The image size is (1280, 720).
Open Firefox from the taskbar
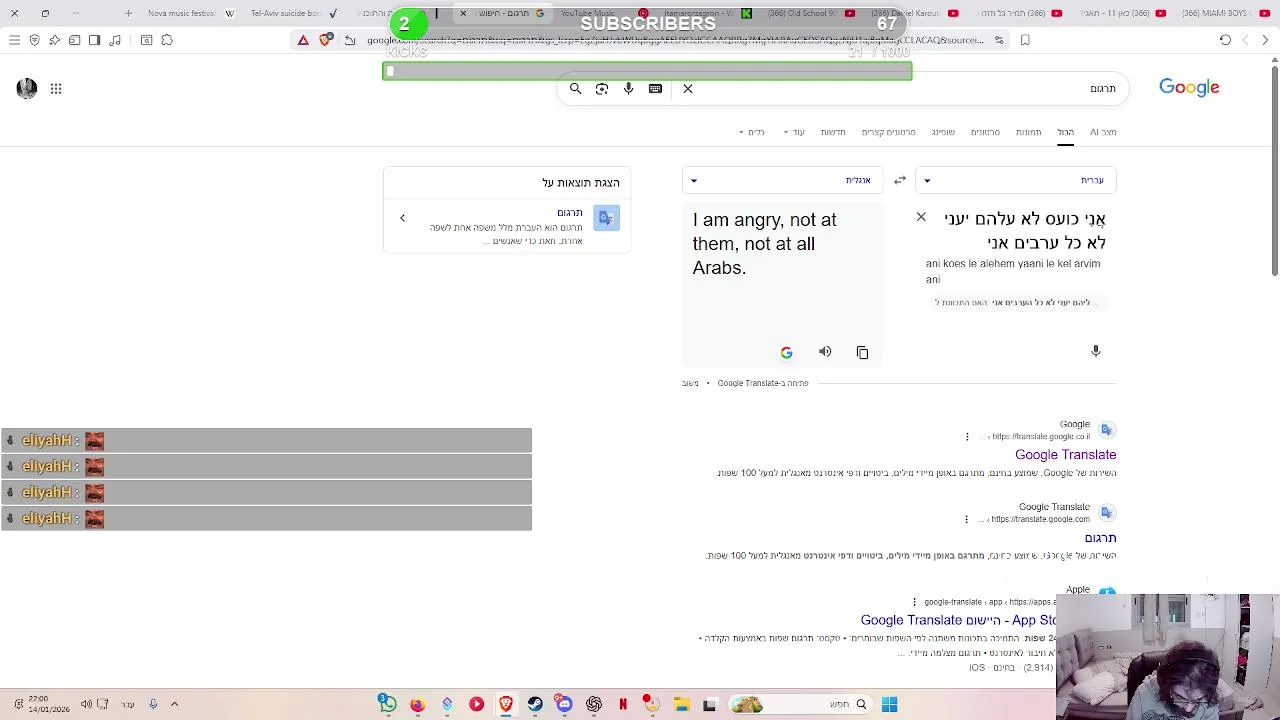(417, 704)
